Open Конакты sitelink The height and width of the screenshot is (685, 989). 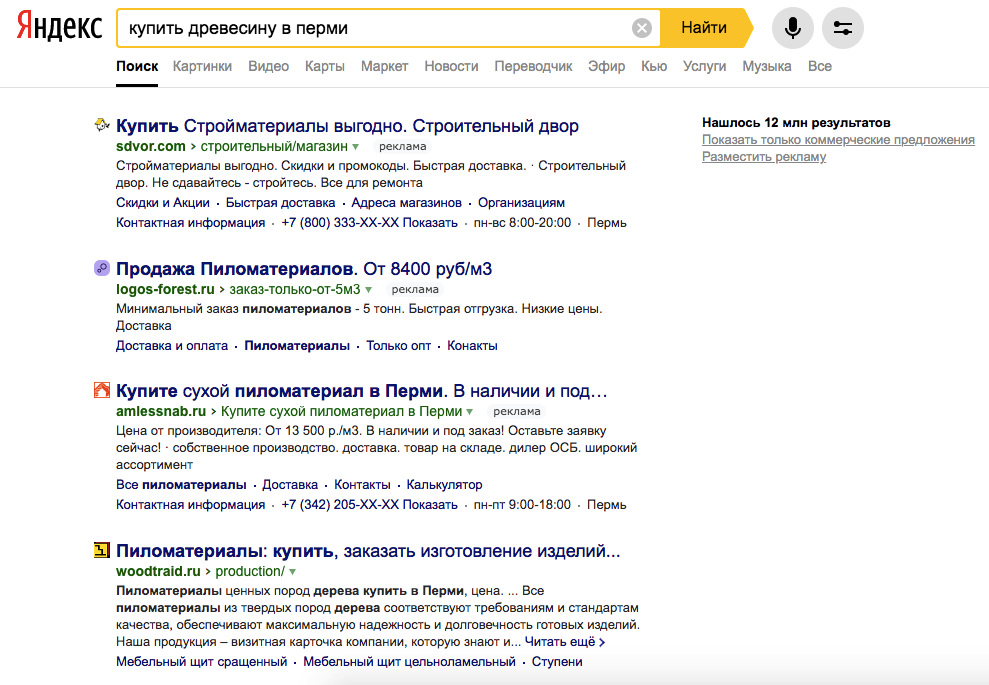tap(472, 346)
